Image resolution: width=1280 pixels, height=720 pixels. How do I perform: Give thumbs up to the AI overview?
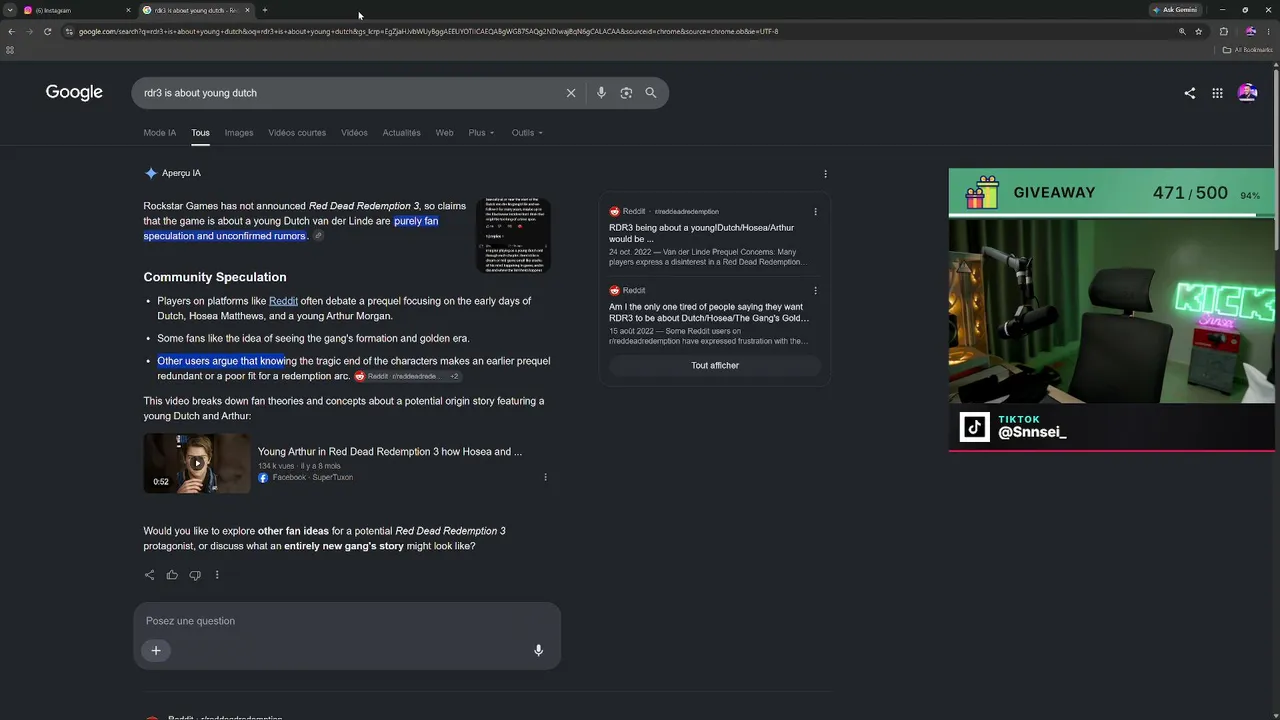coord(172,575)
